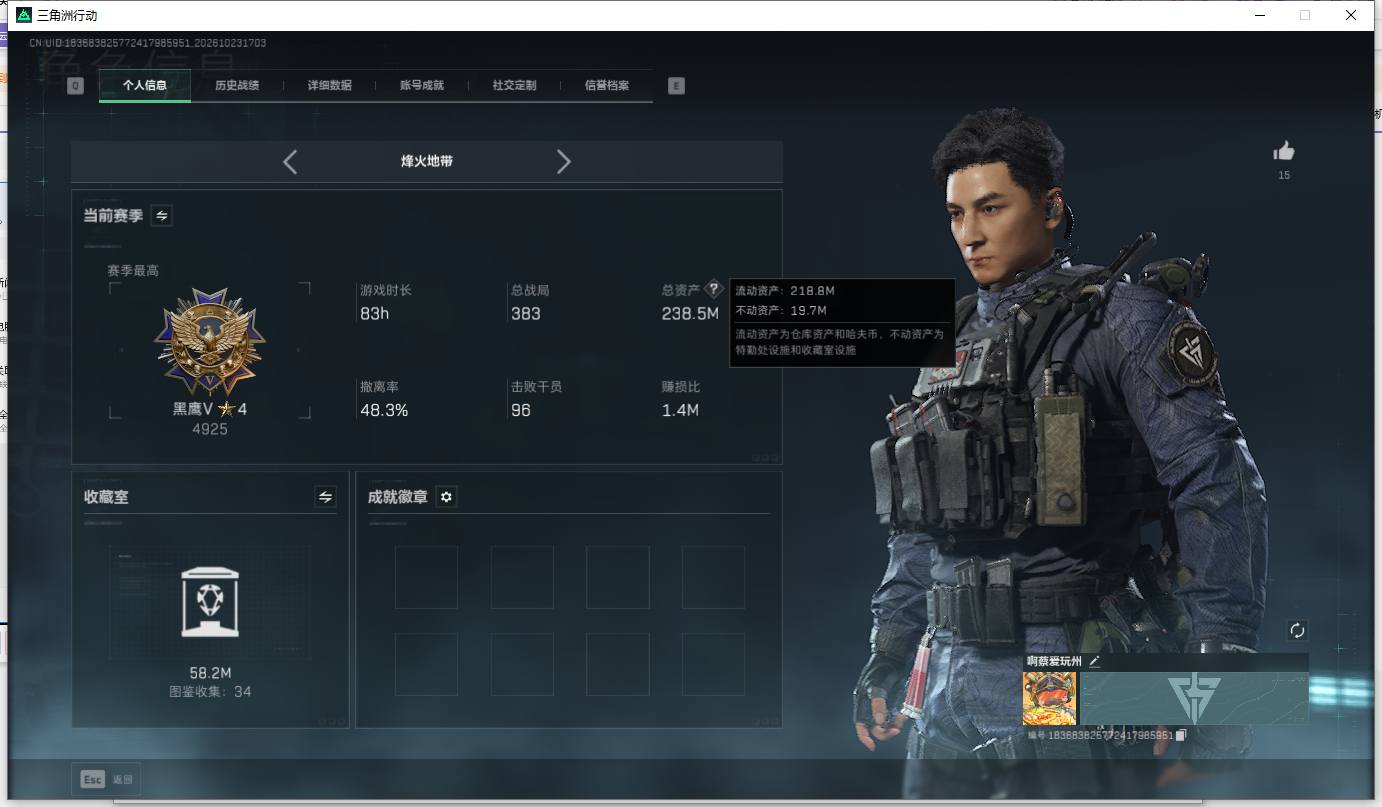Click the Black Eagle rank badge
This screenshot has height=807, width=1382.
coord(210,343)
